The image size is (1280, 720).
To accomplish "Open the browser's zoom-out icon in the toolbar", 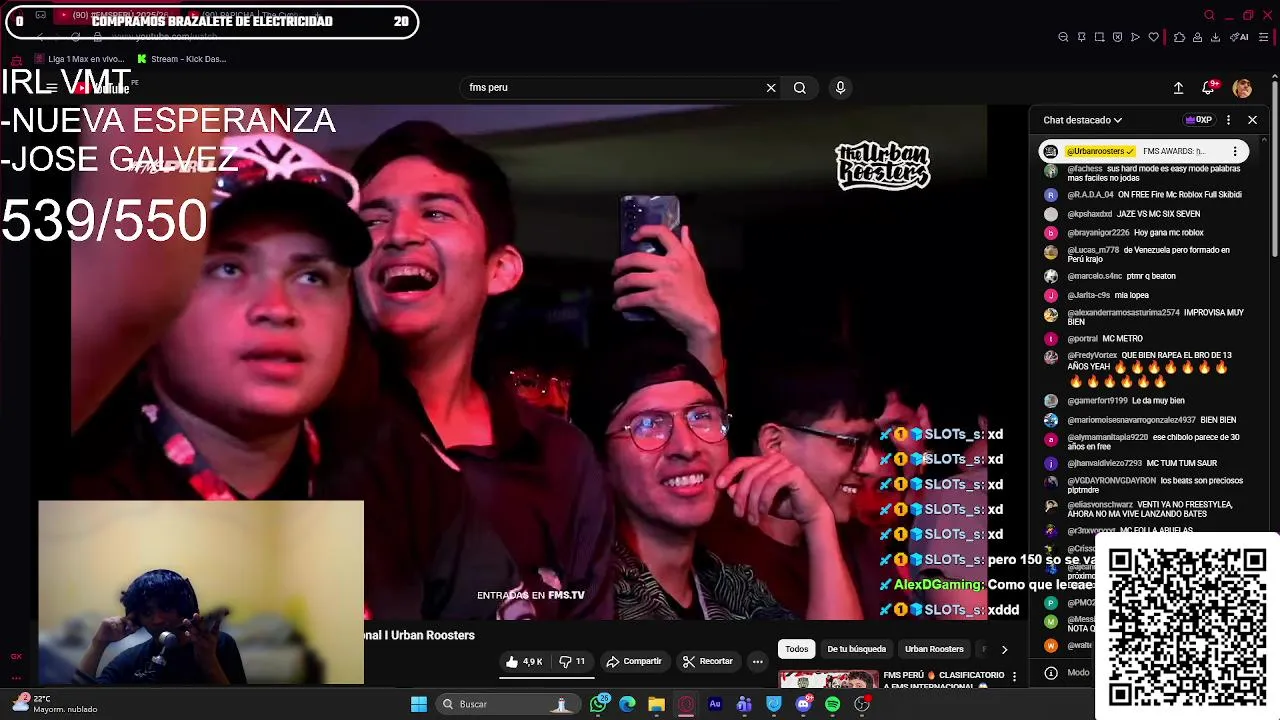I will click(x=1063, y=37).
